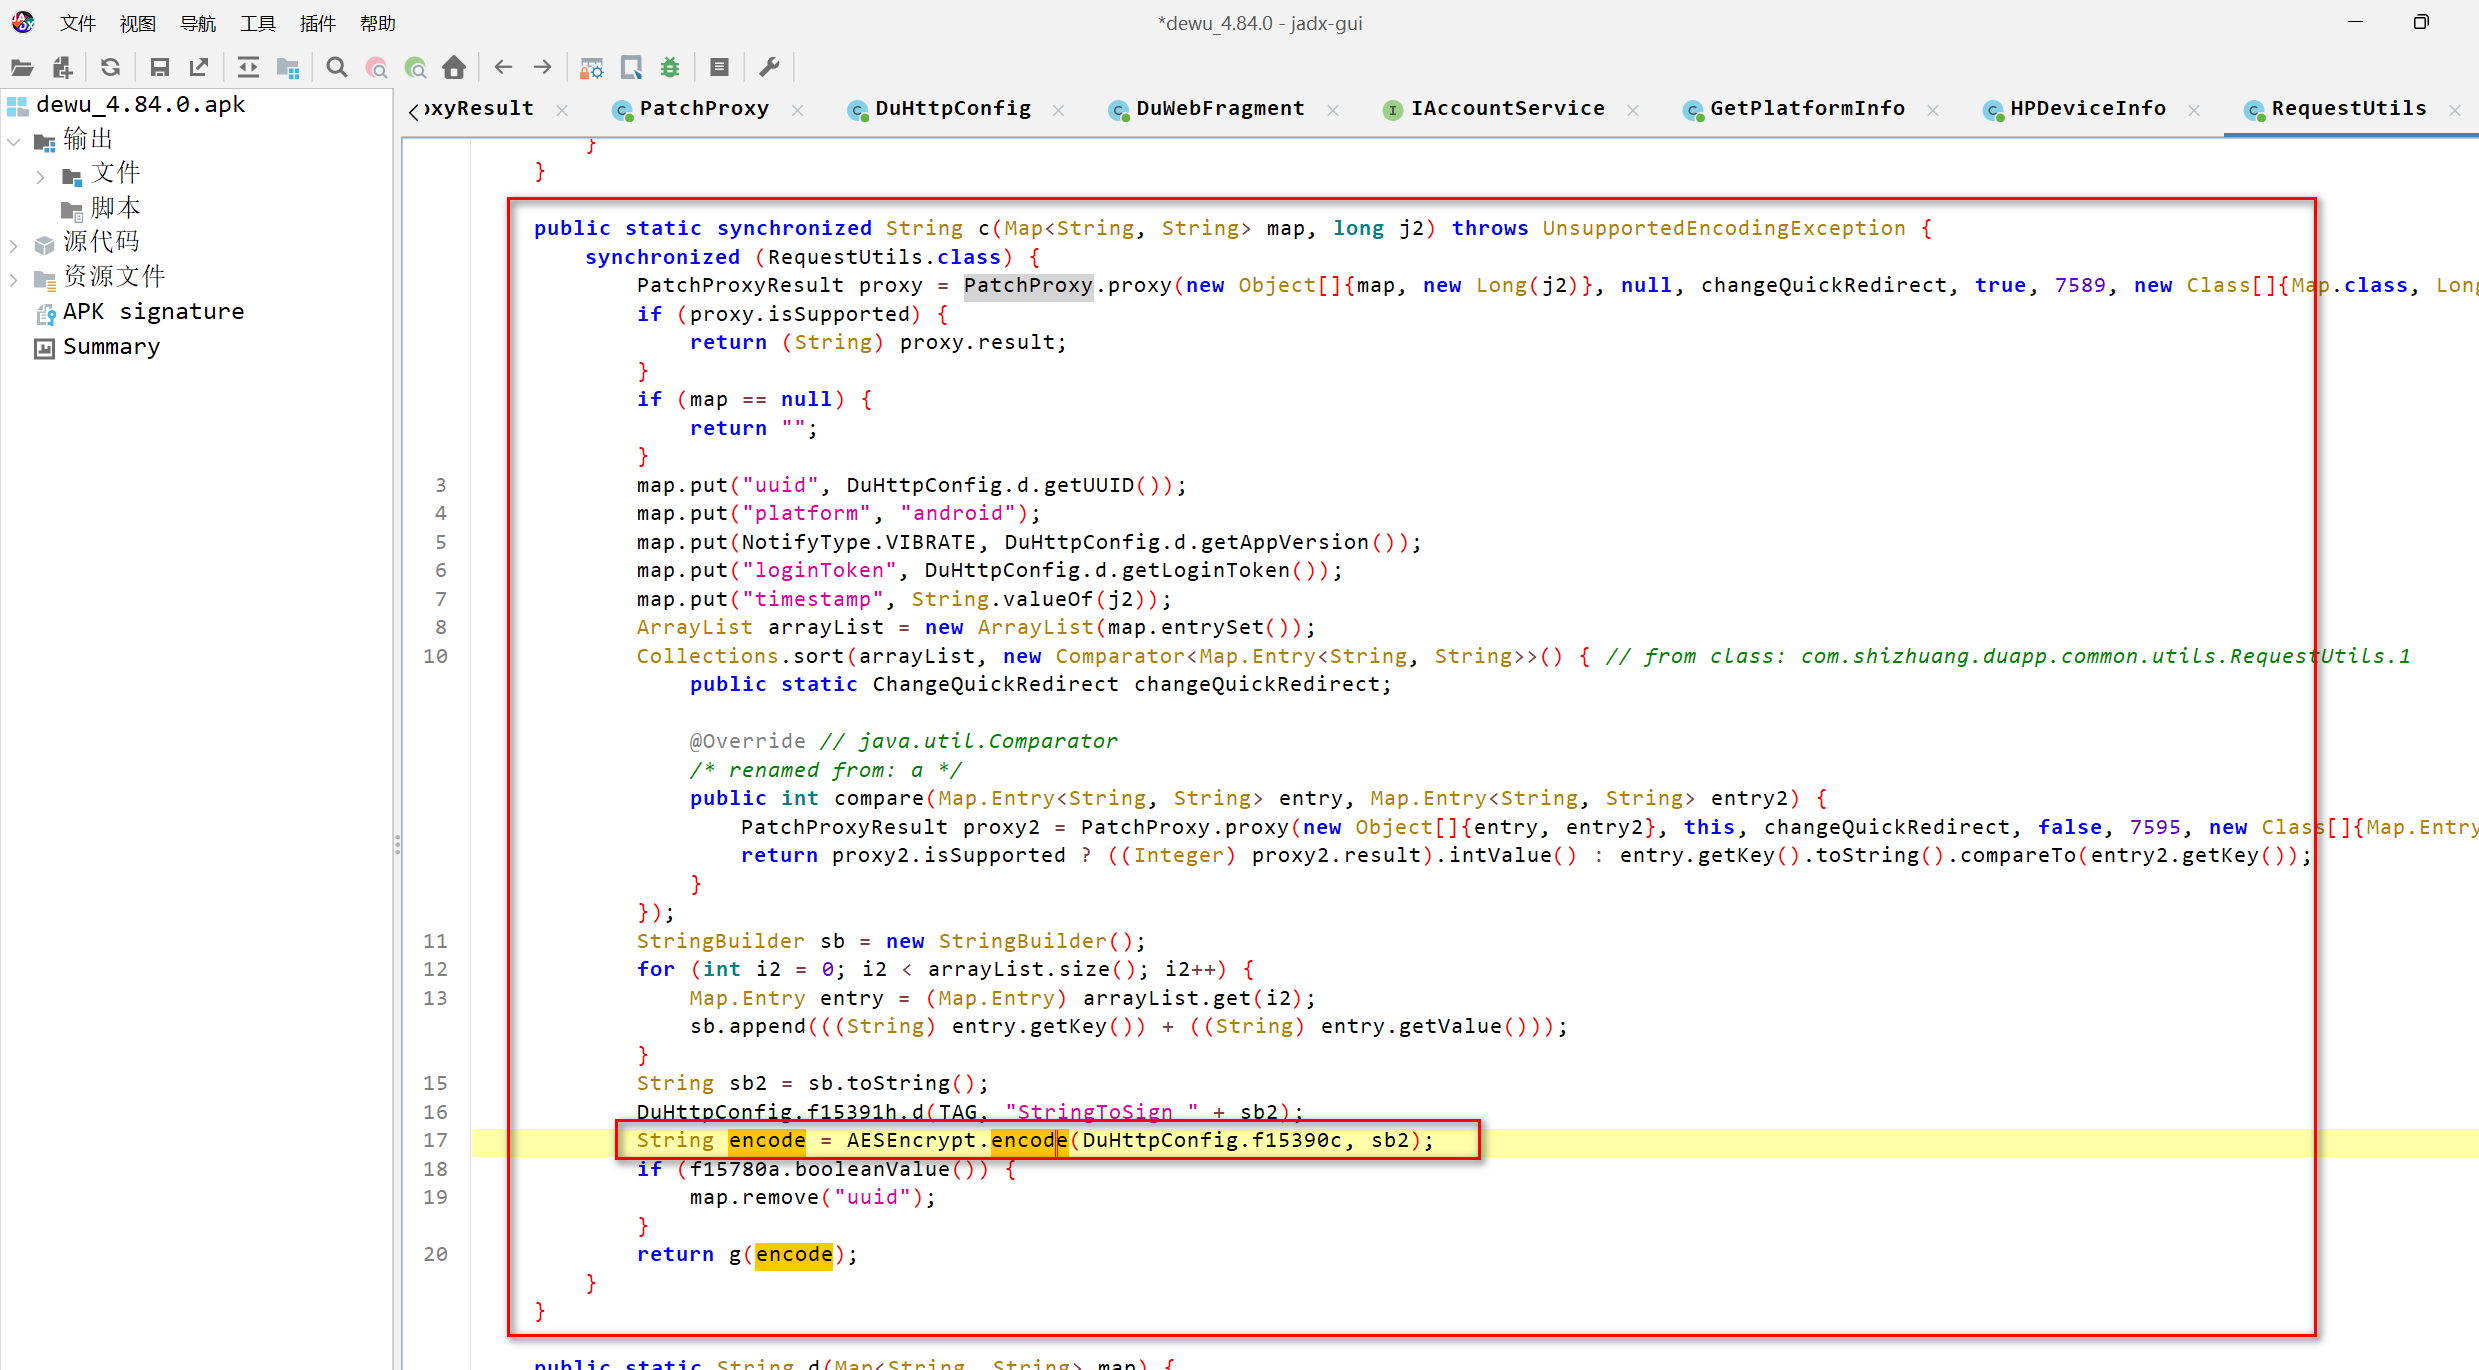The width and height of the screenshot is (2479, 1370).
Task: Open the debugger bug icon
Action: (x=670, y=68)
